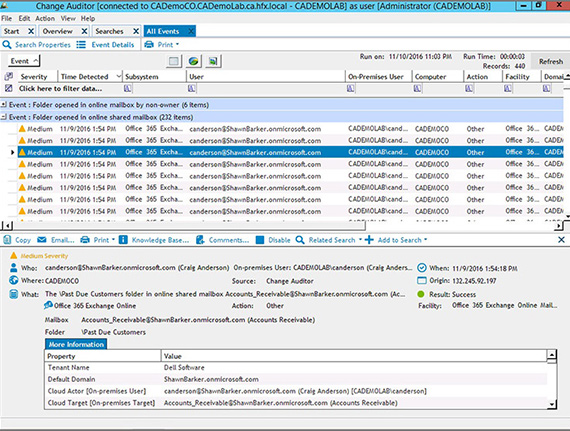Click the Email event button
This screenshot has height=431, width=570.
[x=56, y=240]
